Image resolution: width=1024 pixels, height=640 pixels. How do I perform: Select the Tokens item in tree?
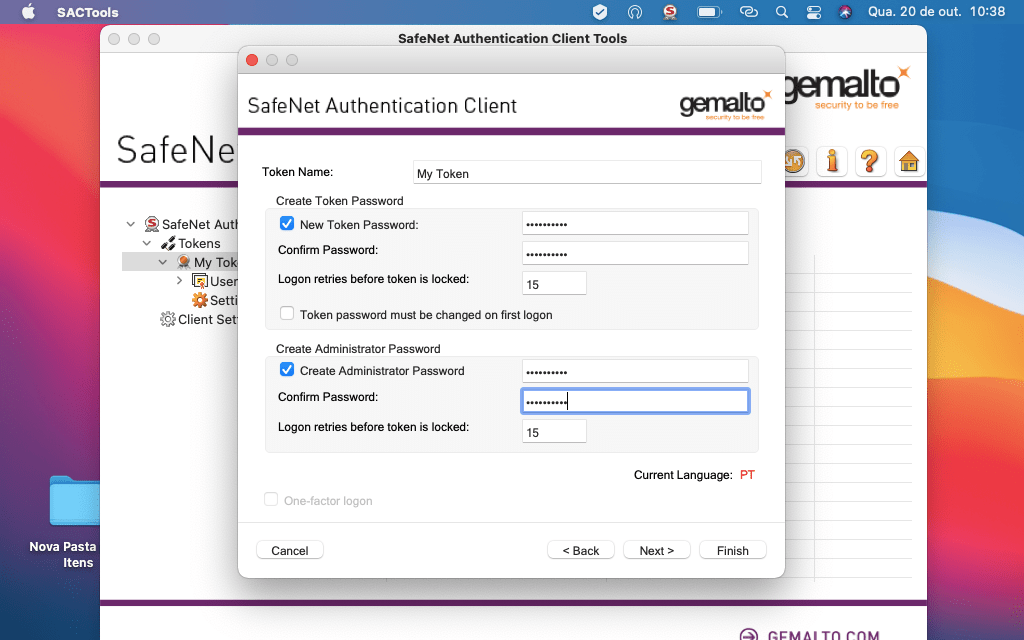(199, 244)
